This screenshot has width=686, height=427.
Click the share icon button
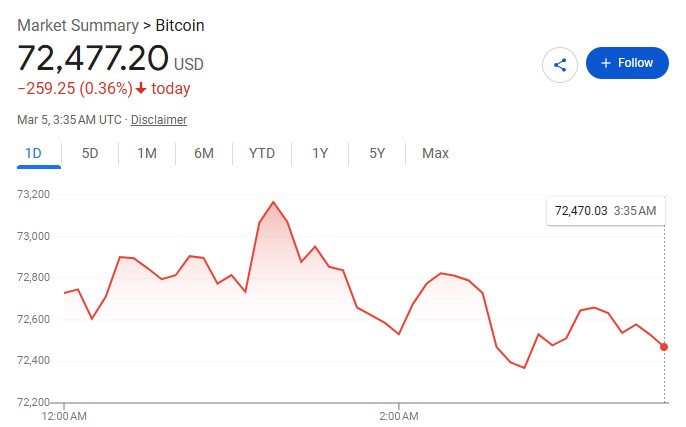pos(560,64)
